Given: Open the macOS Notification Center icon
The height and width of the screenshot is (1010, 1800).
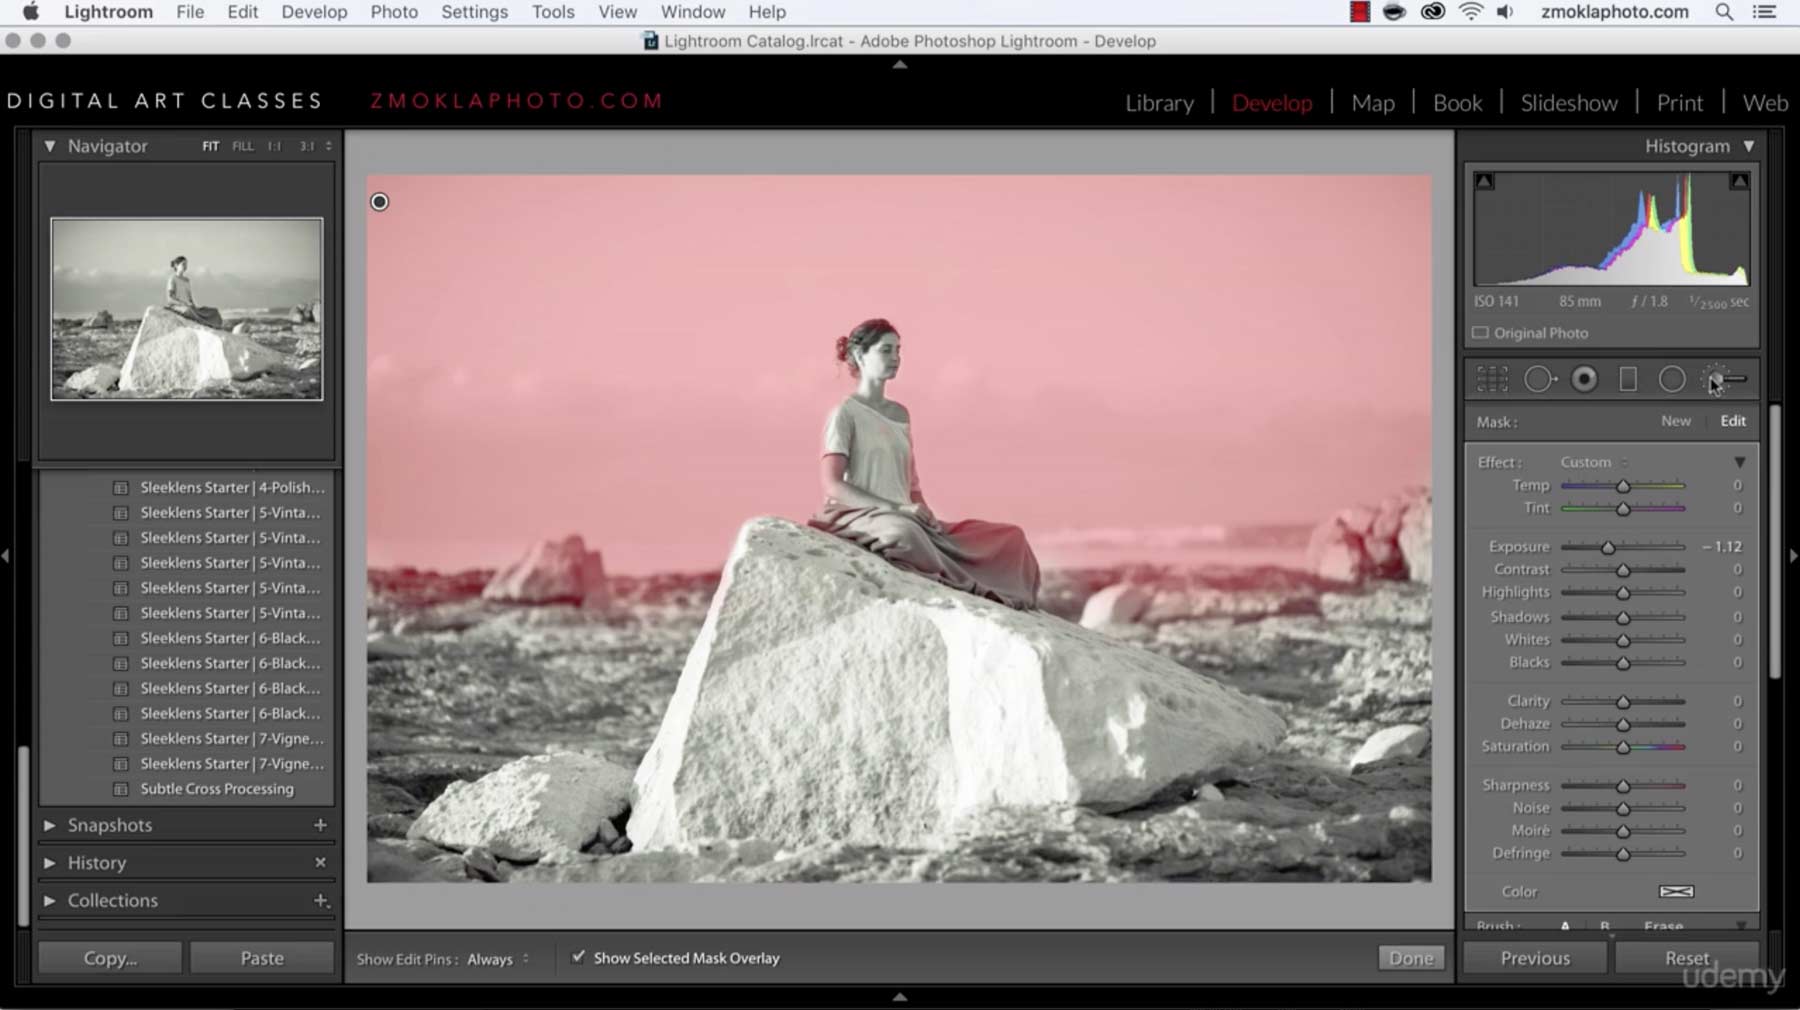Looking at the screenshot, I should (1765, 12).
